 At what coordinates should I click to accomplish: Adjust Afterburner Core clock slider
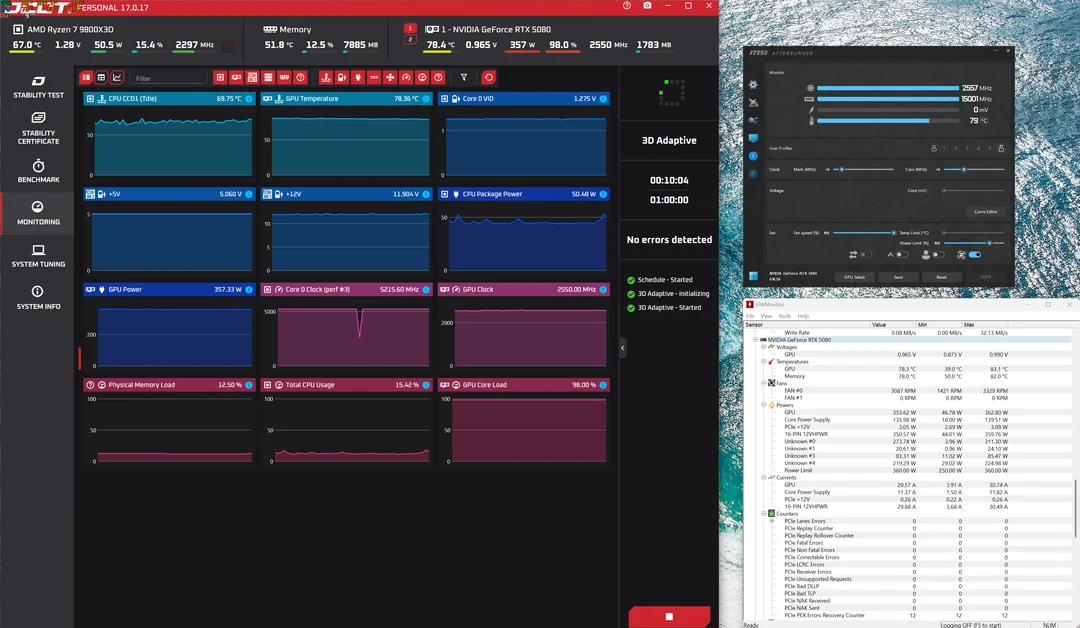pos(974,169)
